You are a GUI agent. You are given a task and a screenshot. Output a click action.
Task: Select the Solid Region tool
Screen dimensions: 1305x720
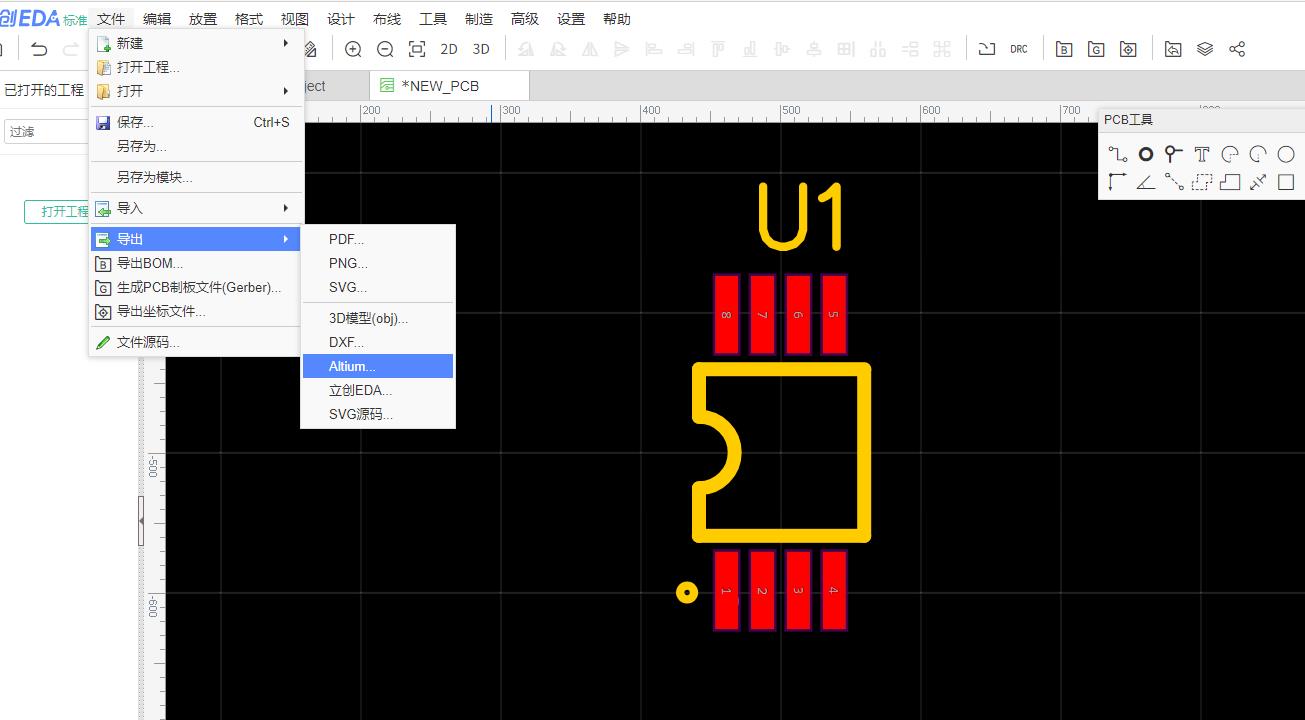pyautogui.click(x=1230, y=182)
